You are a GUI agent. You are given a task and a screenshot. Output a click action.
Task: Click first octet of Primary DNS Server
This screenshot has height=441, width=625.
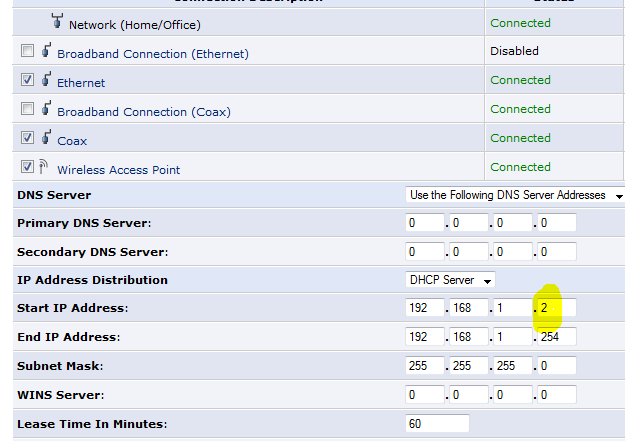coord(425,222)
